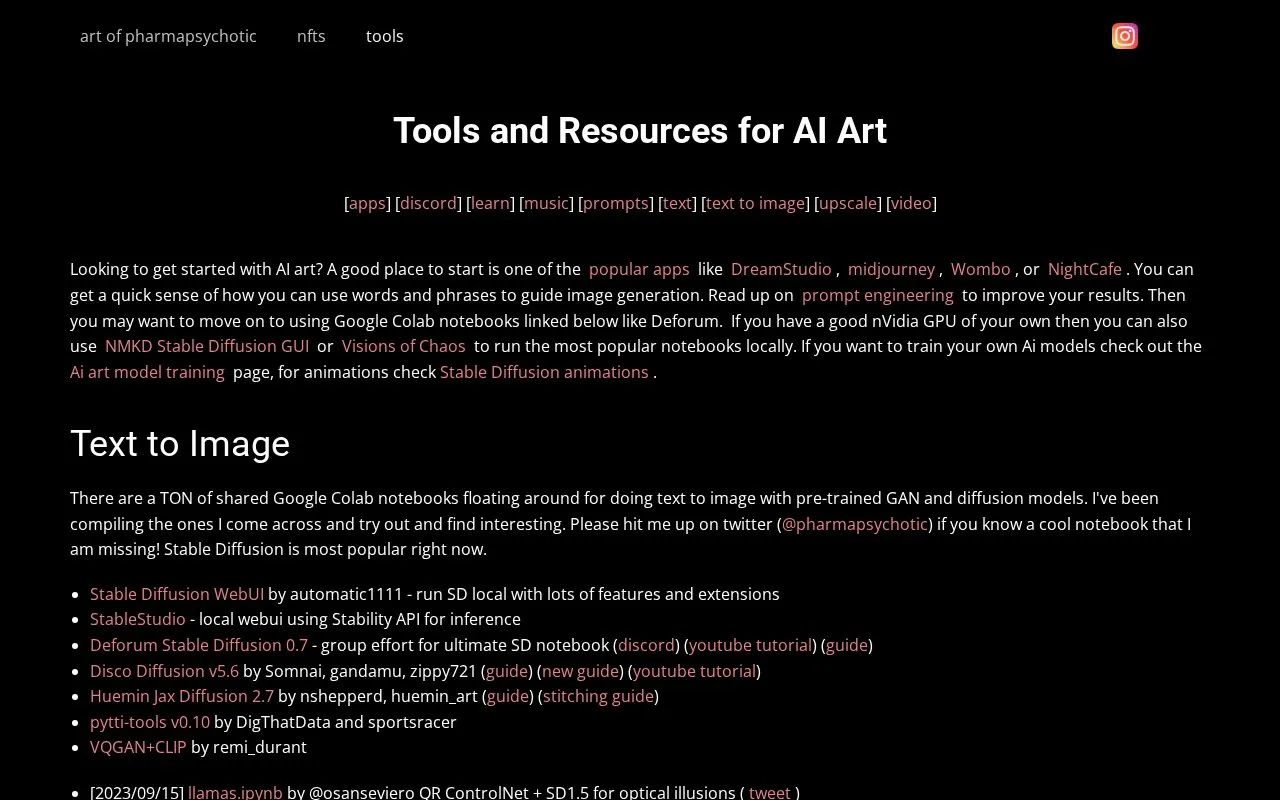Open the Deforum discord link

click(646, 645)
